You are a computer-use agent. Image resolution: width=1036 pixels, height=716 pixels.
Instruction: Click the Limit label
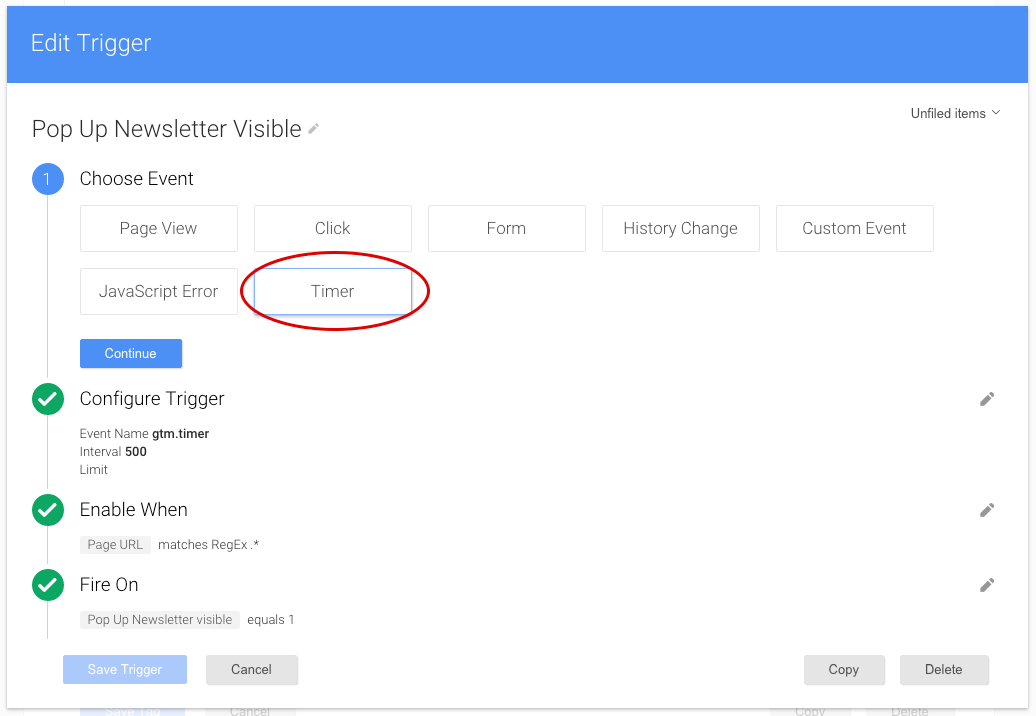(94, 470)
